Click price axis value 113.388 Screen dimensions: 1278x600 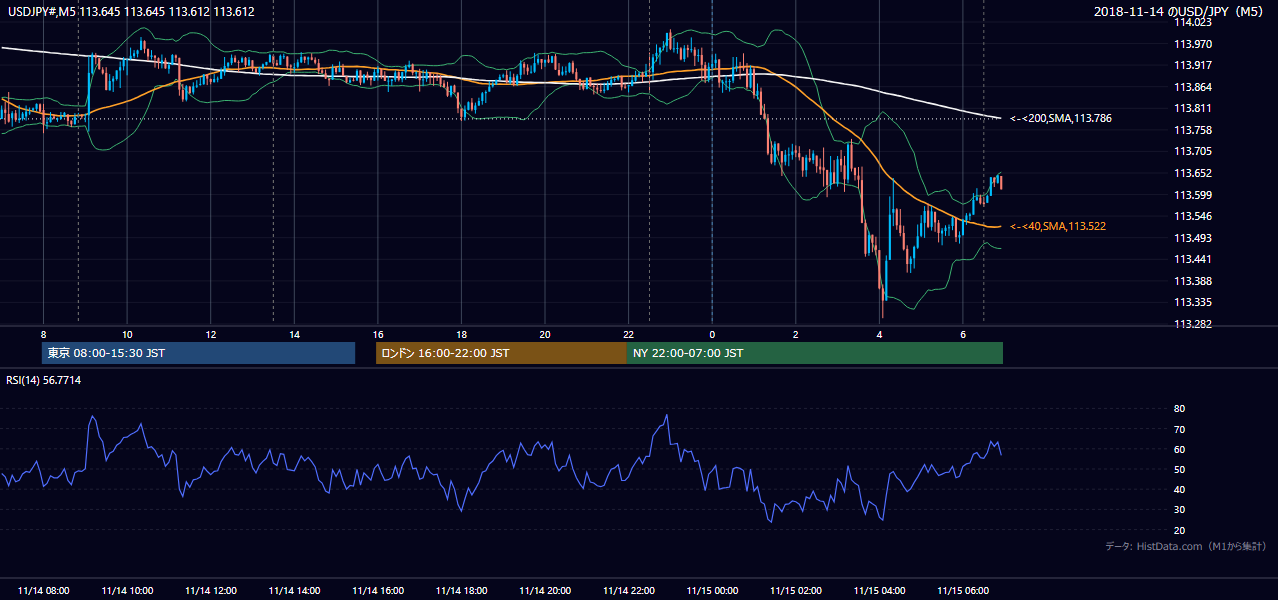(x=1194, y=281)
